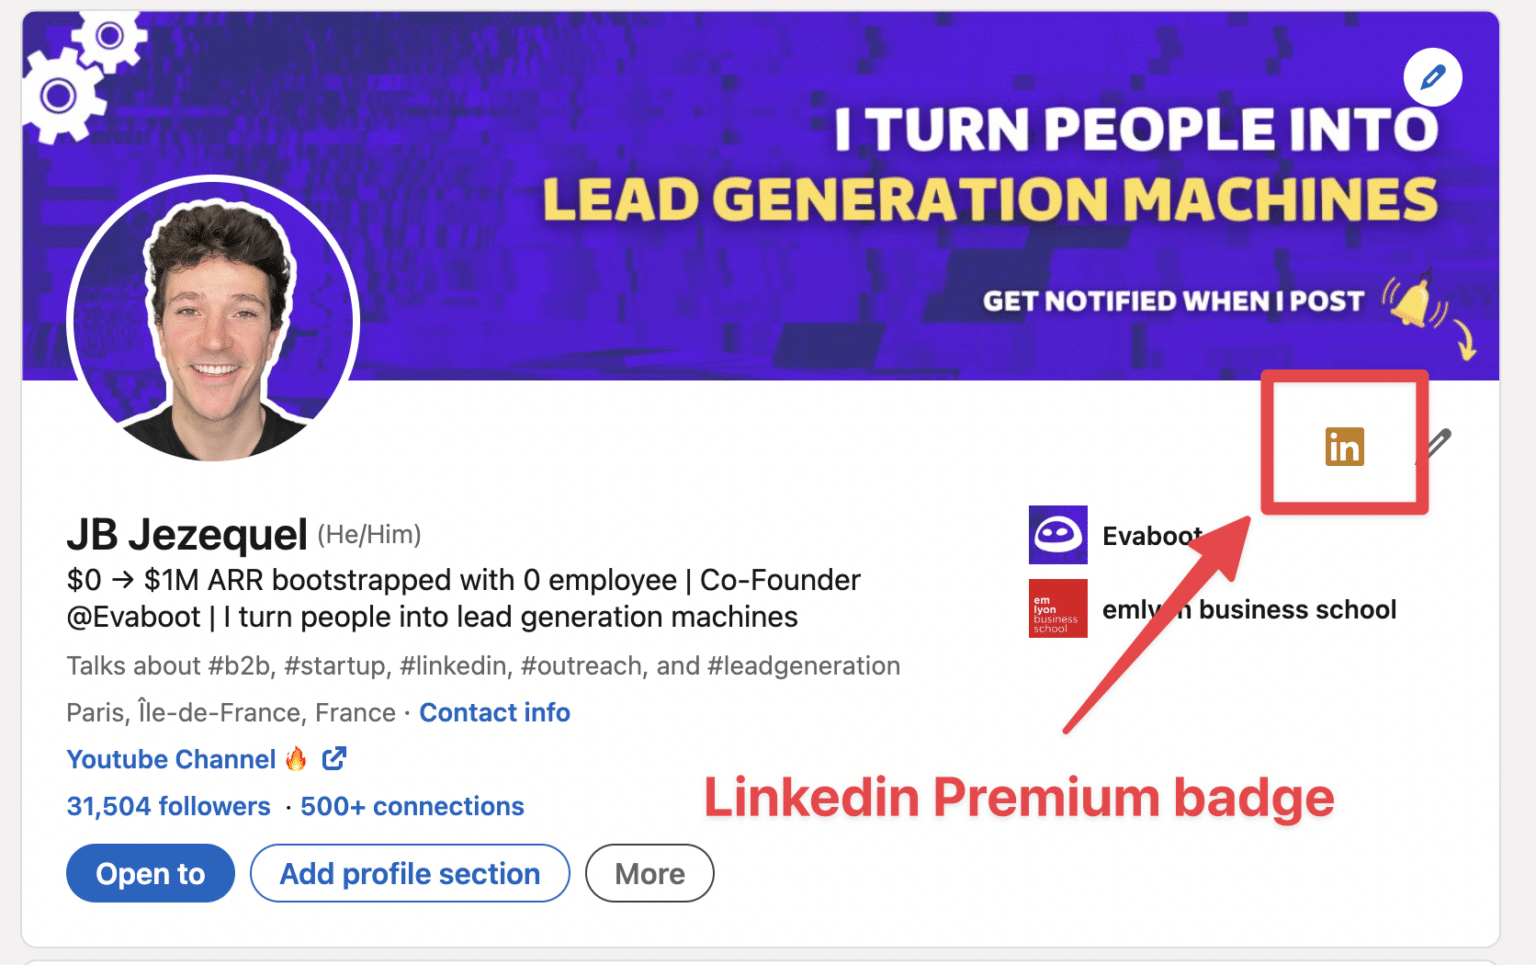Click JB Jezequel's profile photo
Viewport: 1536px width, 965px height.
212,320
